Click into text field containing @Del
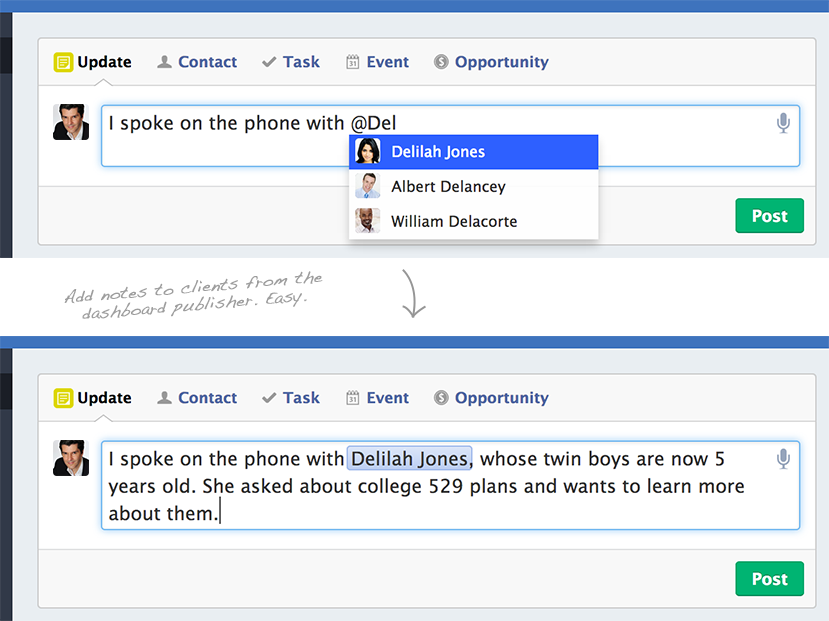This screenshot has width=829, height=621. pyautogui.click(x=450, y=136)
